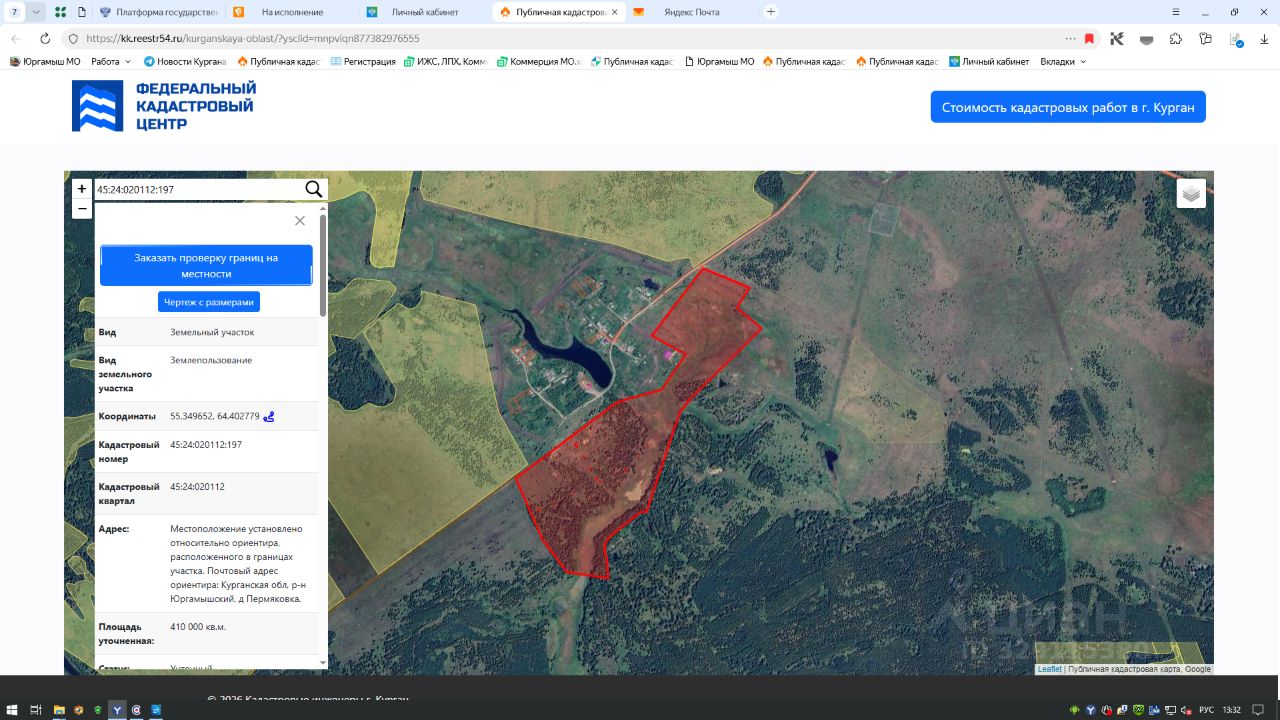Image resolution: width=1280 pixels, height=720 pixels.
Task: Select area value 410 000 кв.м.
Action: click(x=198, y=627)
